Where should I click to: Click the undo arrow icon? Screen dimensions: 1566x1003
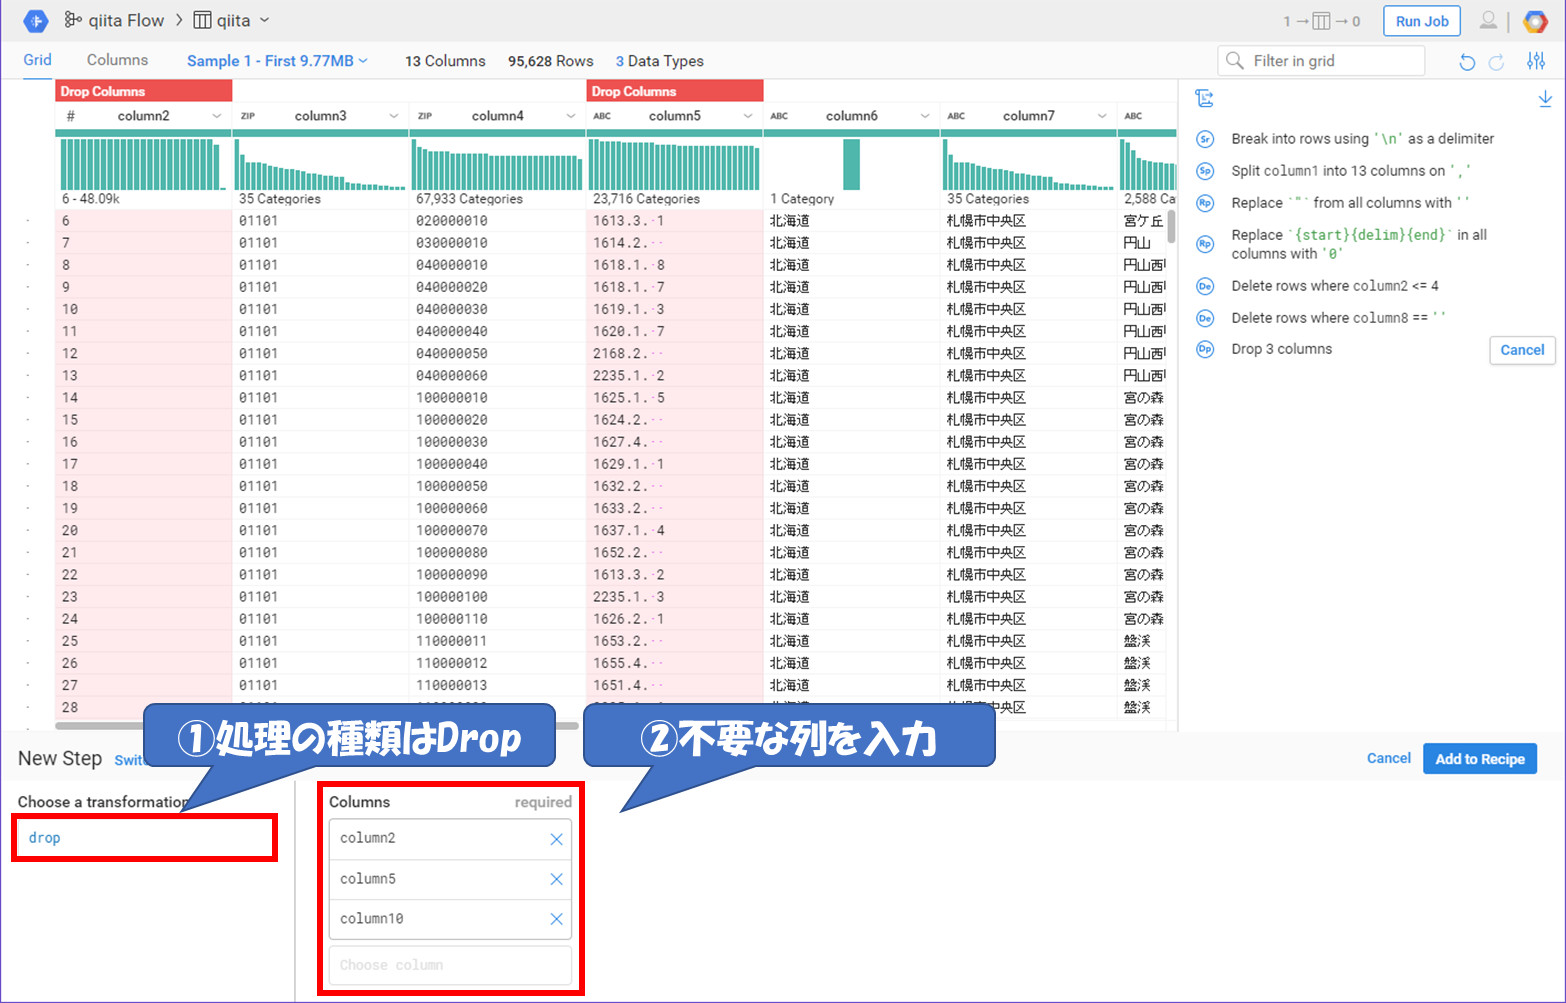pyautogui.click(x=1466, y=62)
